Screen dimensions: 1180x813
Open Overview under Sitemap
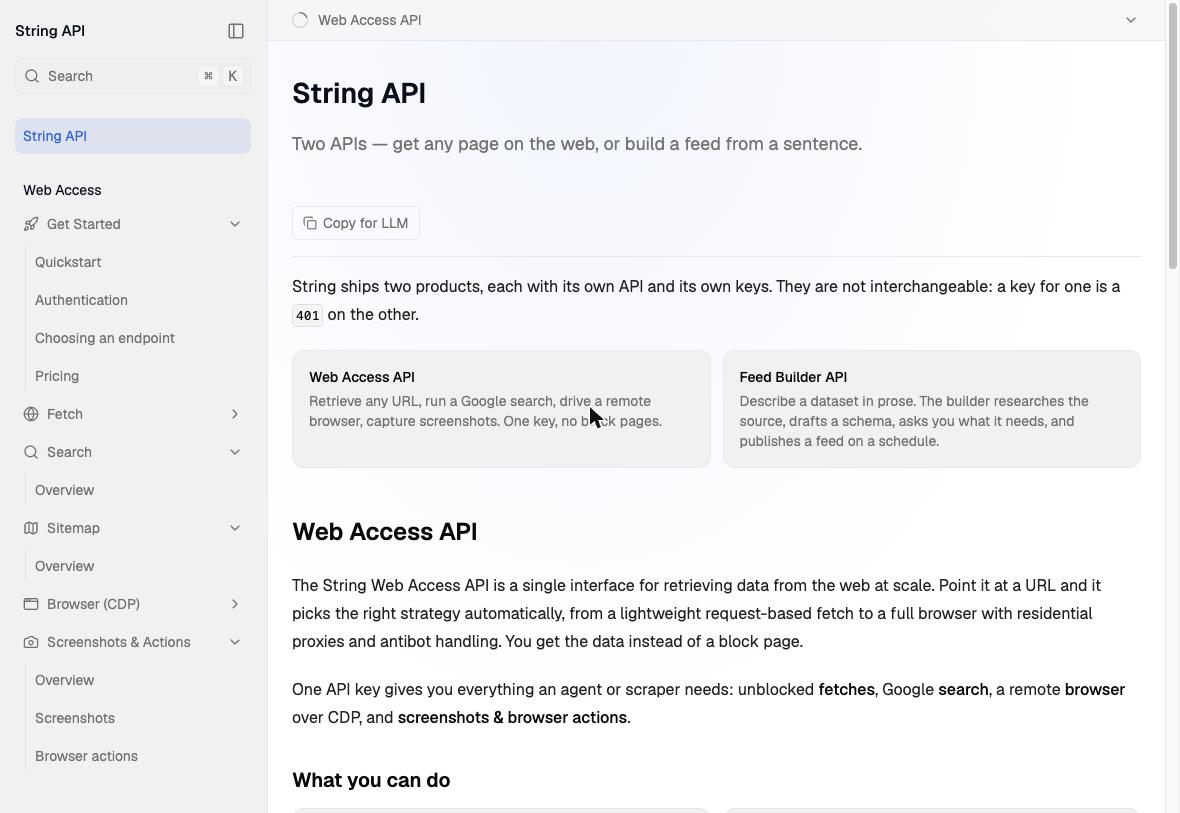point(64,566)
